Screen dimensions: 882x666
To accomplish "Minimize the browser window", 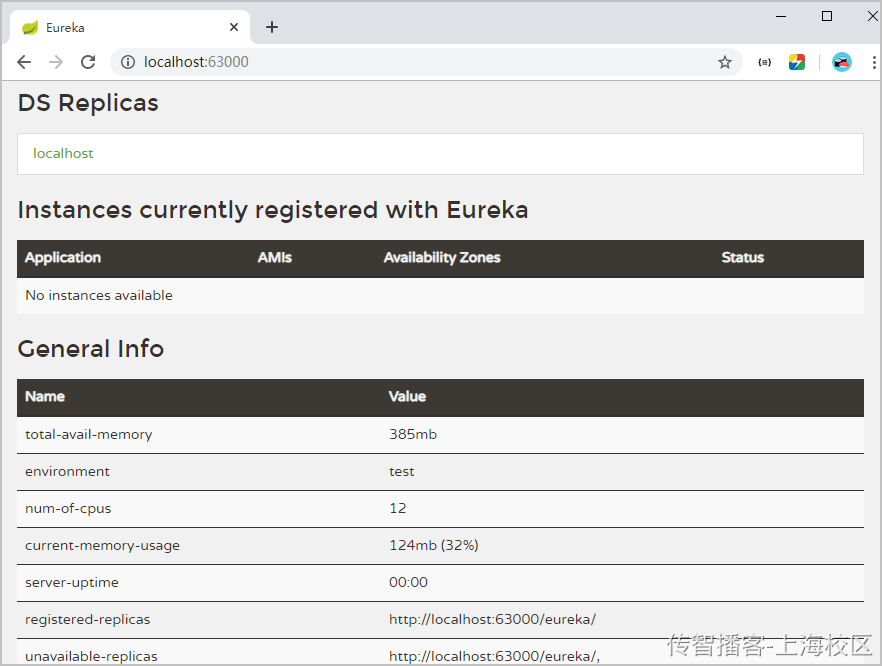I will point(781,16).
